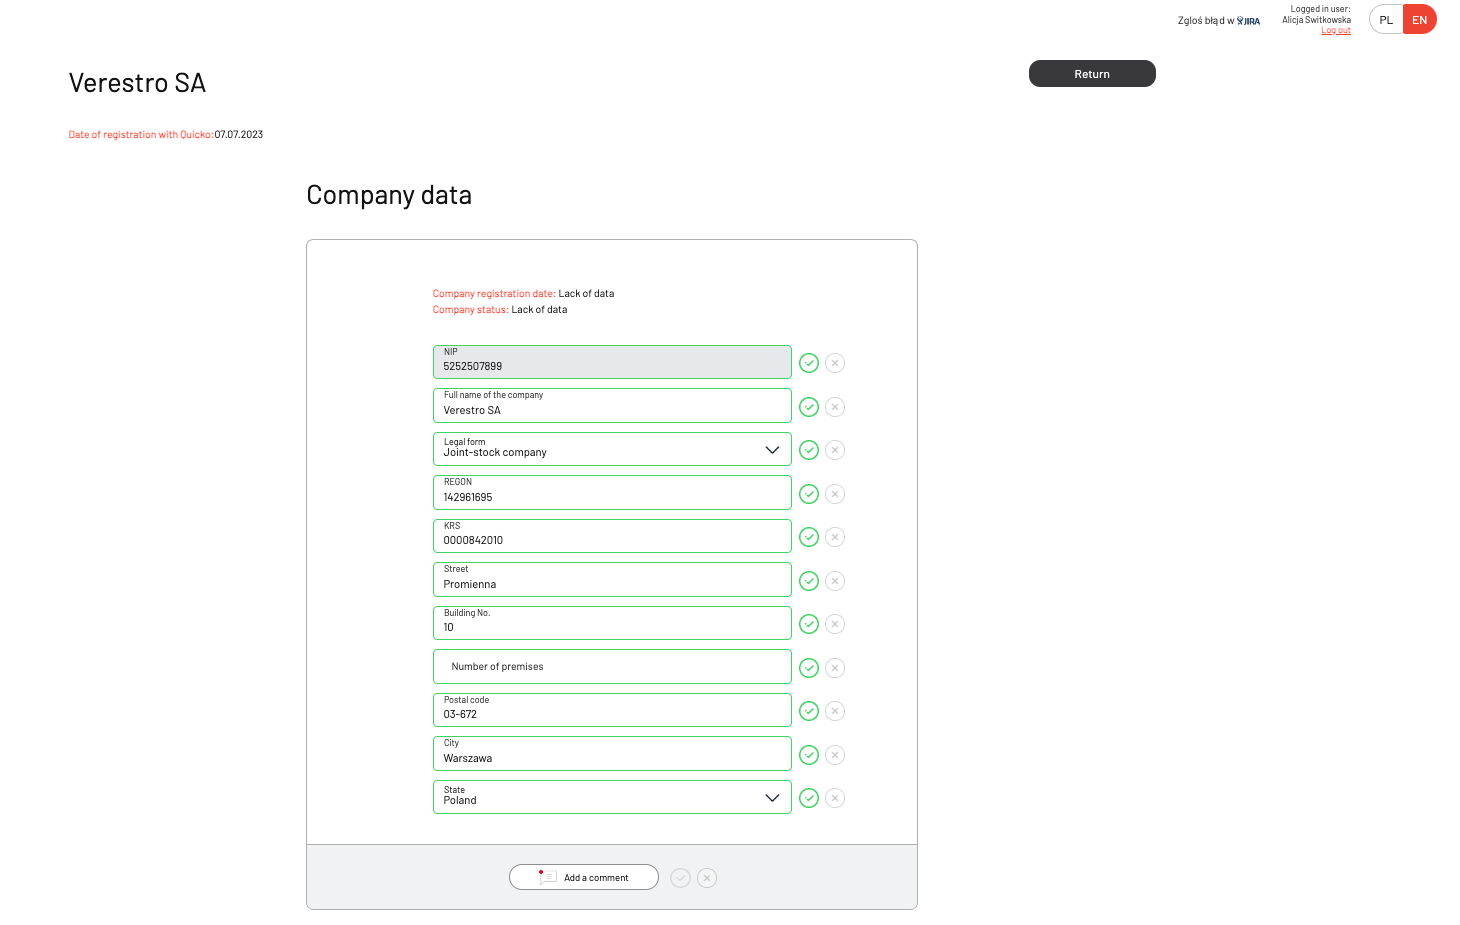This screenshot has height=925, width=1460.
Task: Approve the Postal code field
Action: 809,711
